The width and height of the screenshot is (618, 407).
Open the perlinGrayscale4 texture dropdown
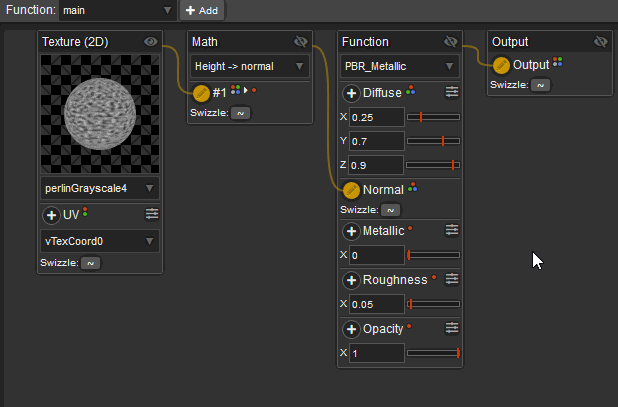click(100, 188)
